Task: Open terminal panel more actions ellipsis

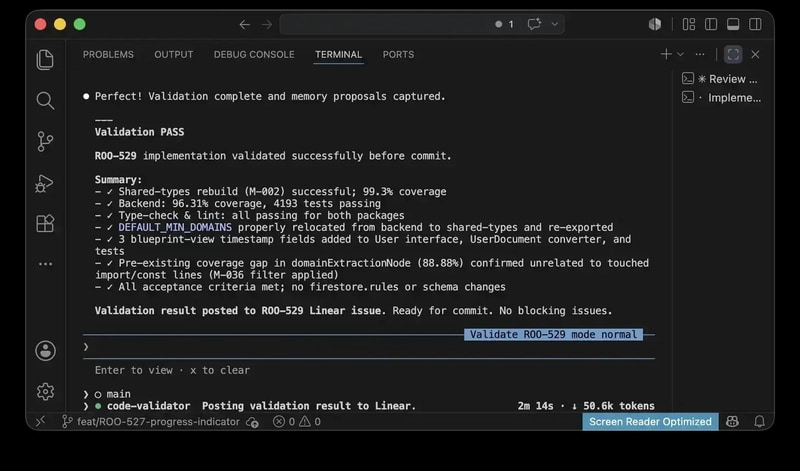Action: [700, 54]
